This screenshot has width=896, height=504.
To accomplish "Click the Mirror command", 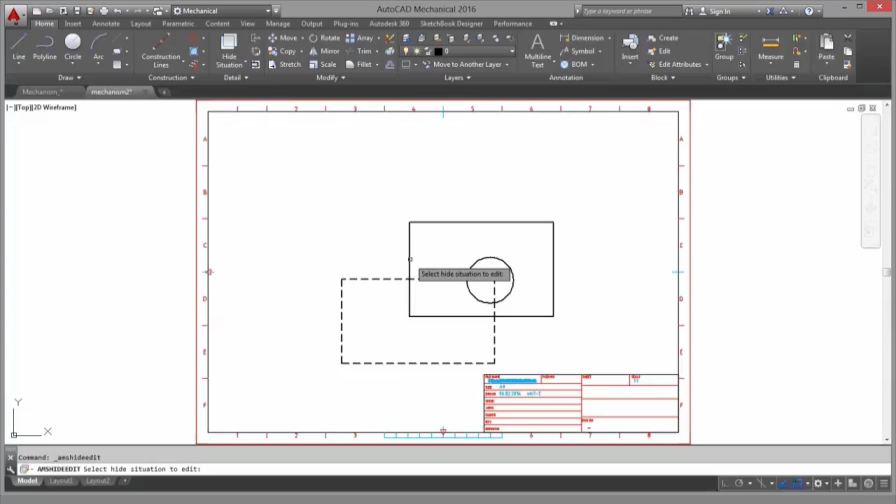I will pos(325,51).
